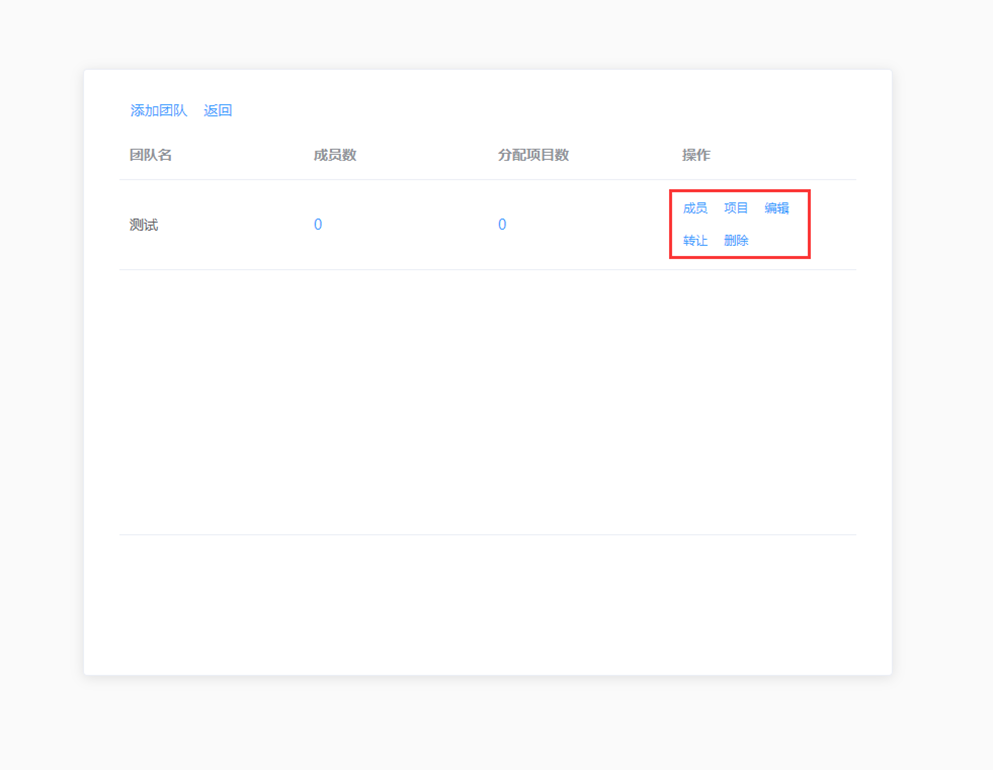
Task: Select the team name 测试
Action: (144, 225)
